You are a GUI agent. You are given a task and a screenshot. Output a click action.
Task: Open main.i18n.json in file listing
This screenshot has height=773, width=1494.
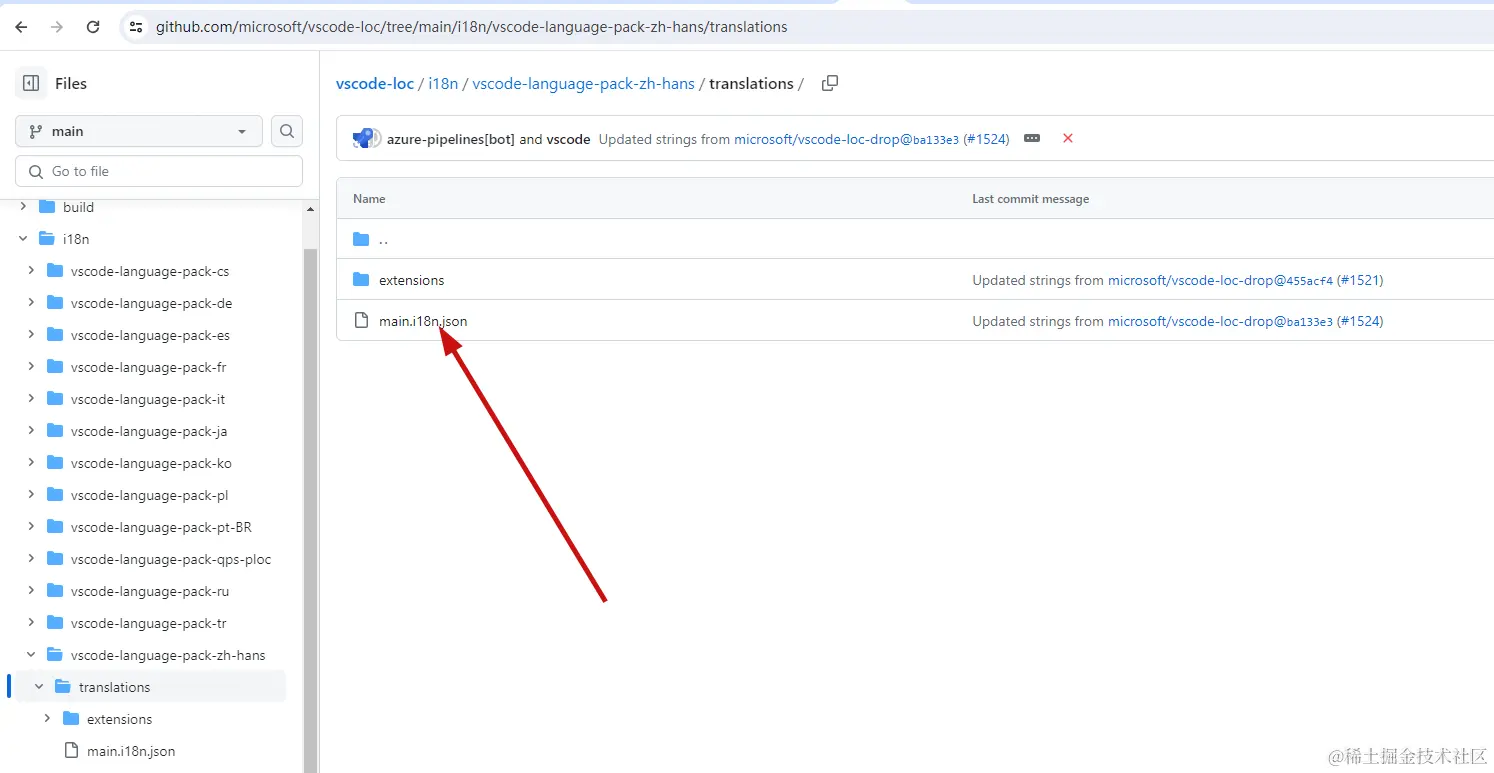(423, 321)
